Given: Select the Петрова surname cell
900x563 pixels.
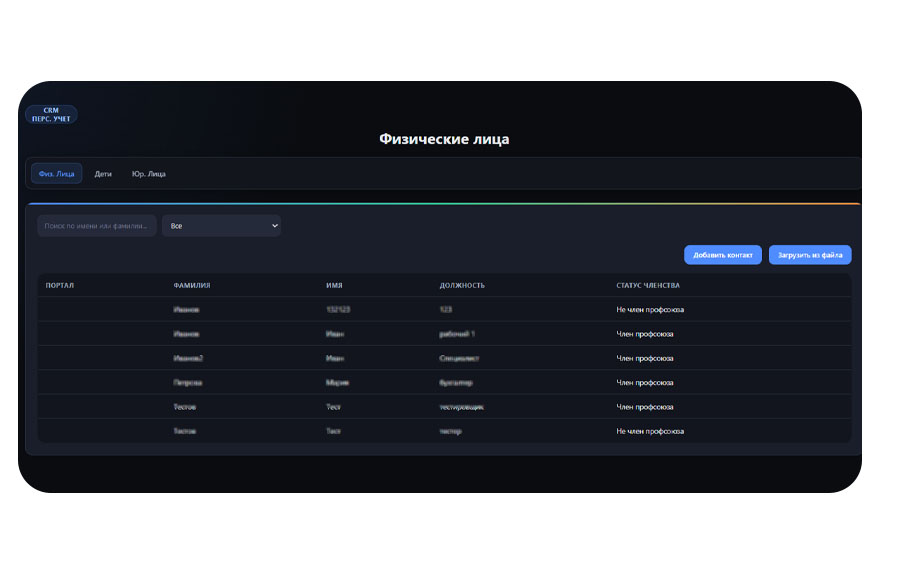Looking at the screenshot, I should point(188,383).
